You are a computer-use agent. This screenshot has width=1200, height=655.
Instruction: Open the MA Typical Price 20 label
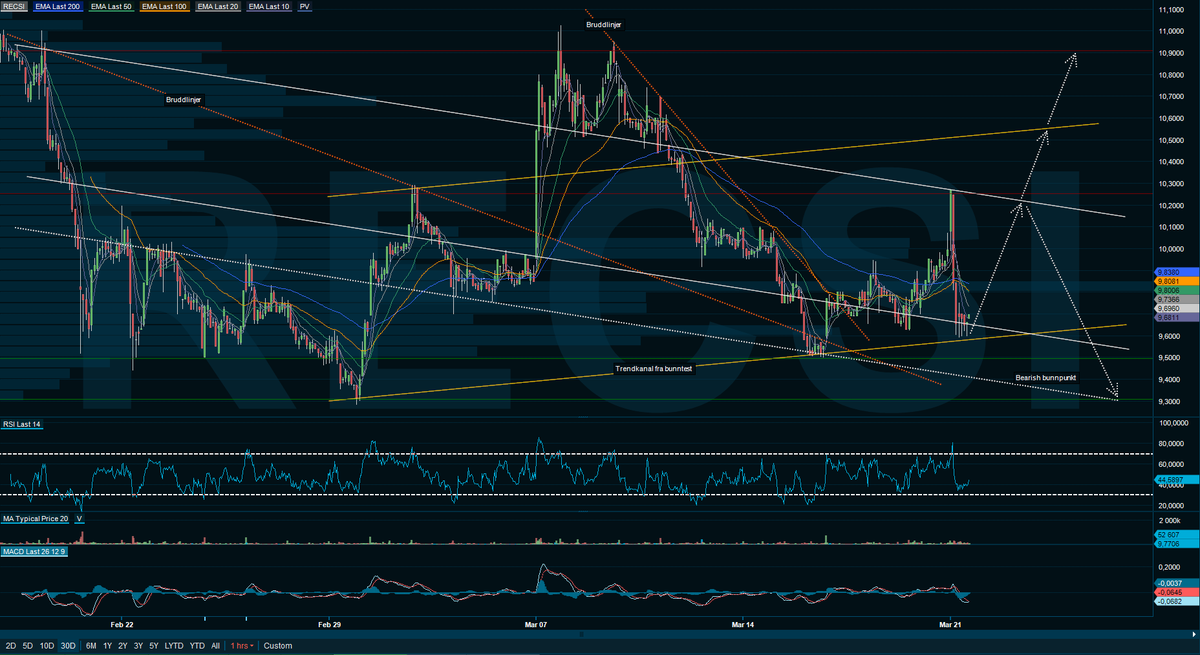36,518
